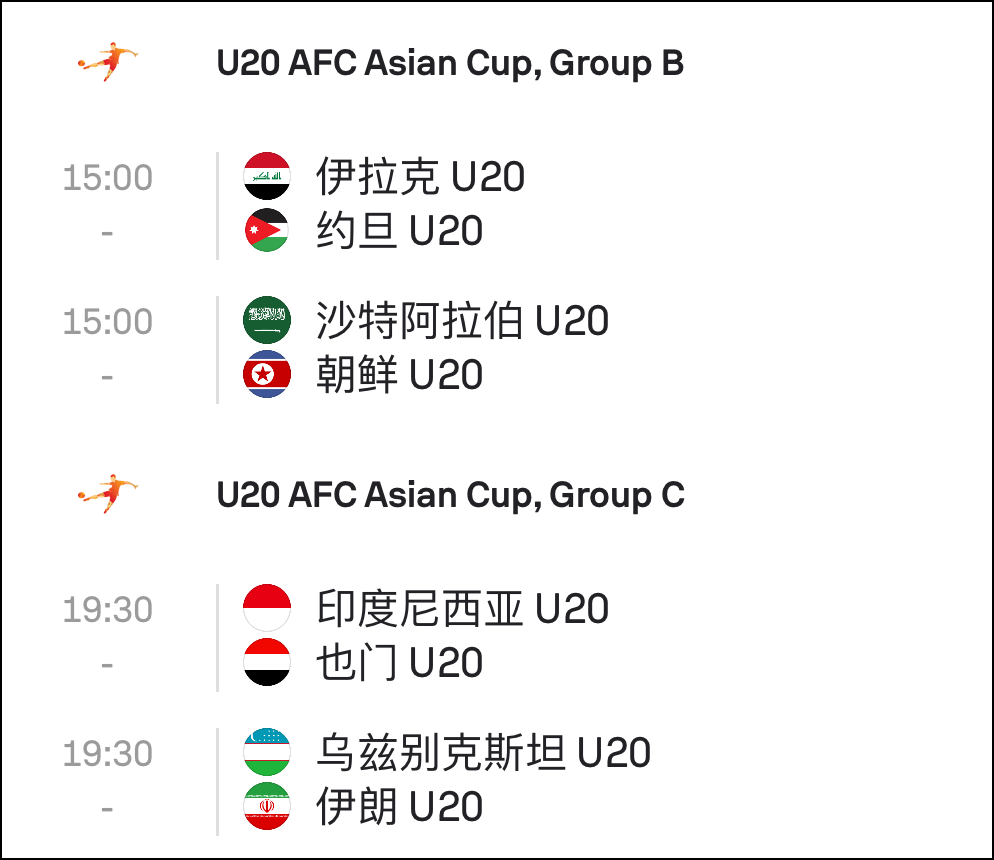Select team name 印度尼西亚 U20
Viewport: 994px width, 860px height.
coord(462,608)
